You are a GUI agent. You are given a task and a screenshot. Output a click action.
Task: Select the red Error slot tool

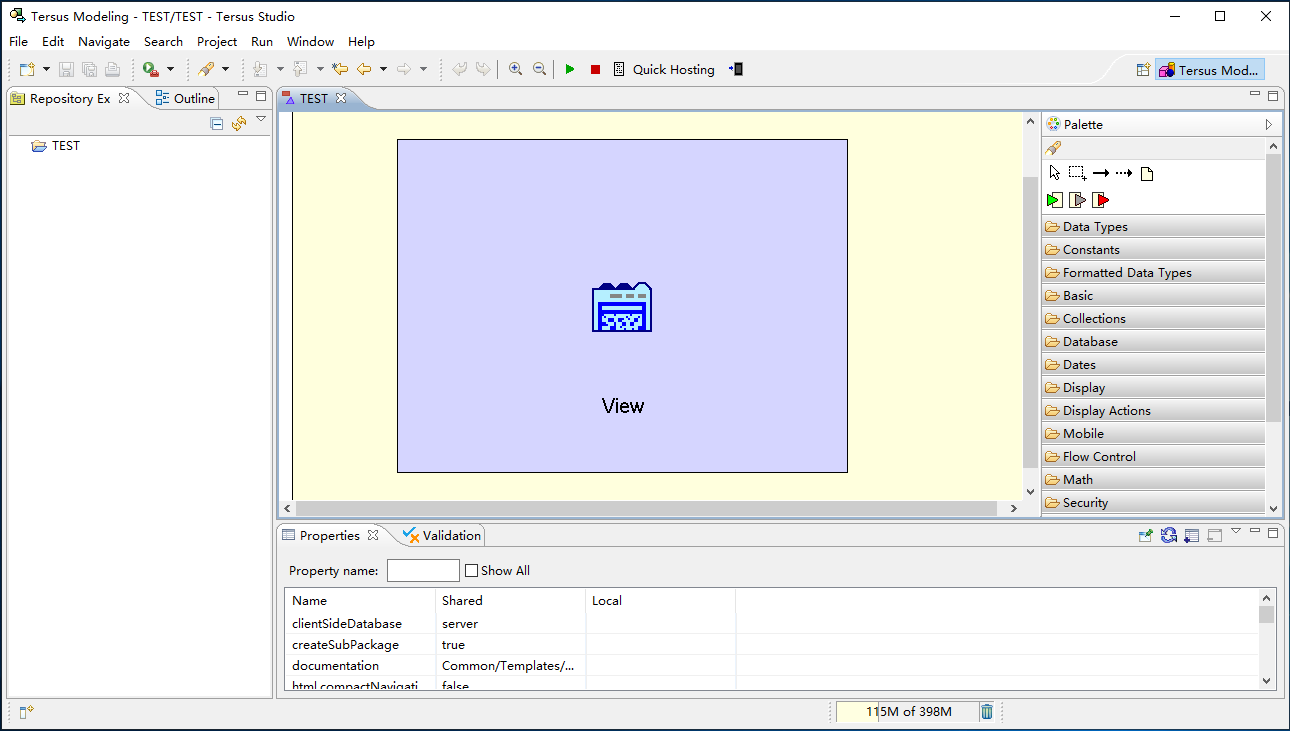[x=1100, y=200]
